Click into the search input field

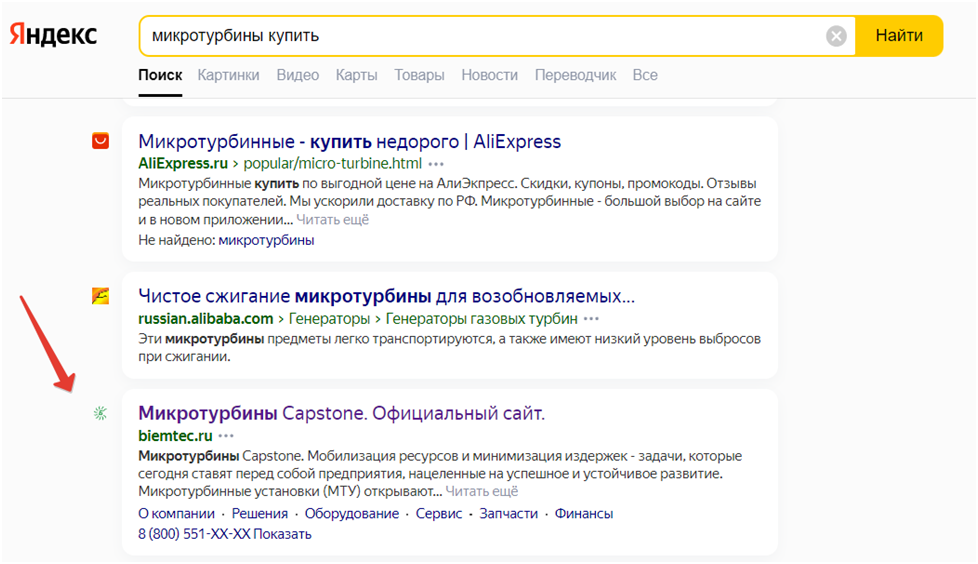coord(480,36)
